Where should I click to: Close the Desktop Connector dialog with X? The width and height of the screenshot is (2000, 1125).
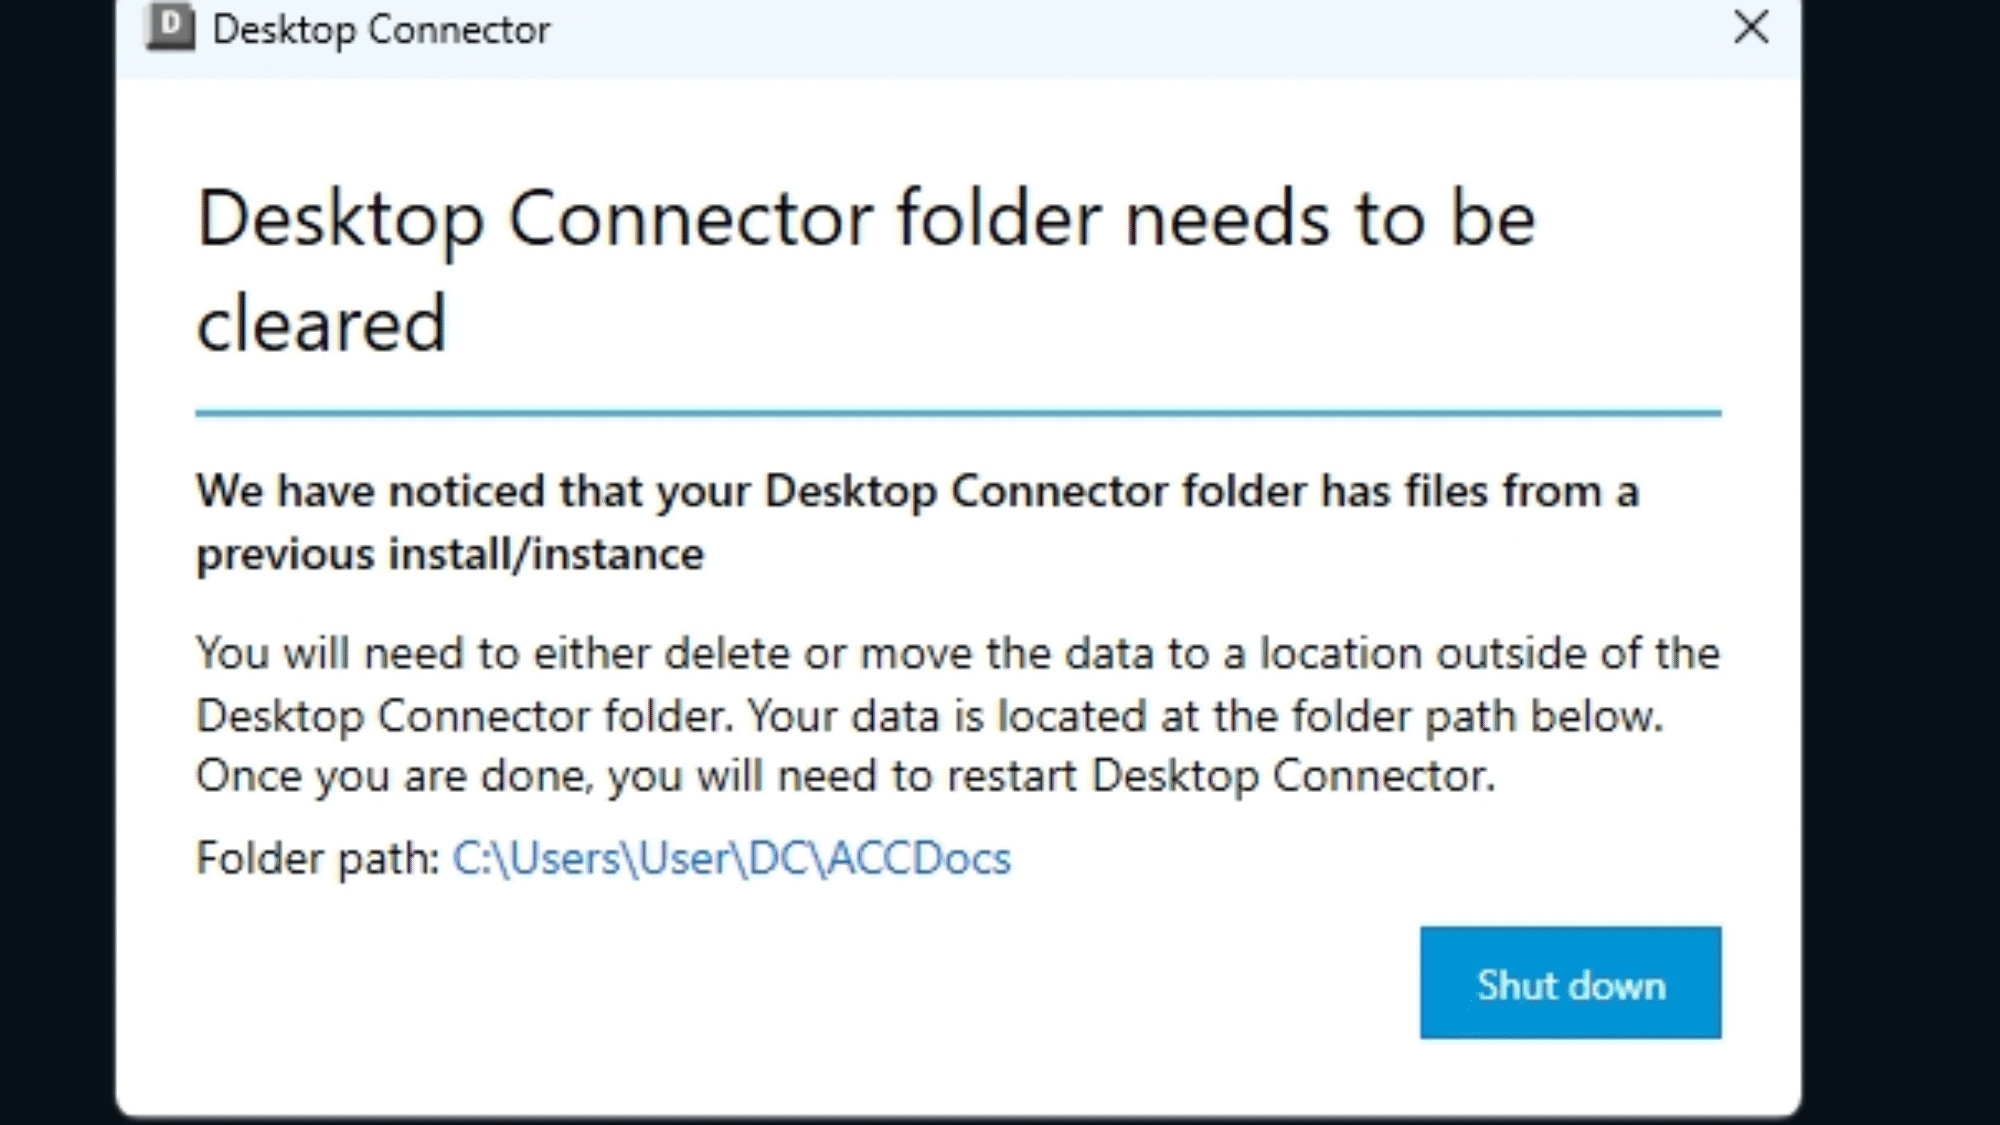tap(1750, 27)
